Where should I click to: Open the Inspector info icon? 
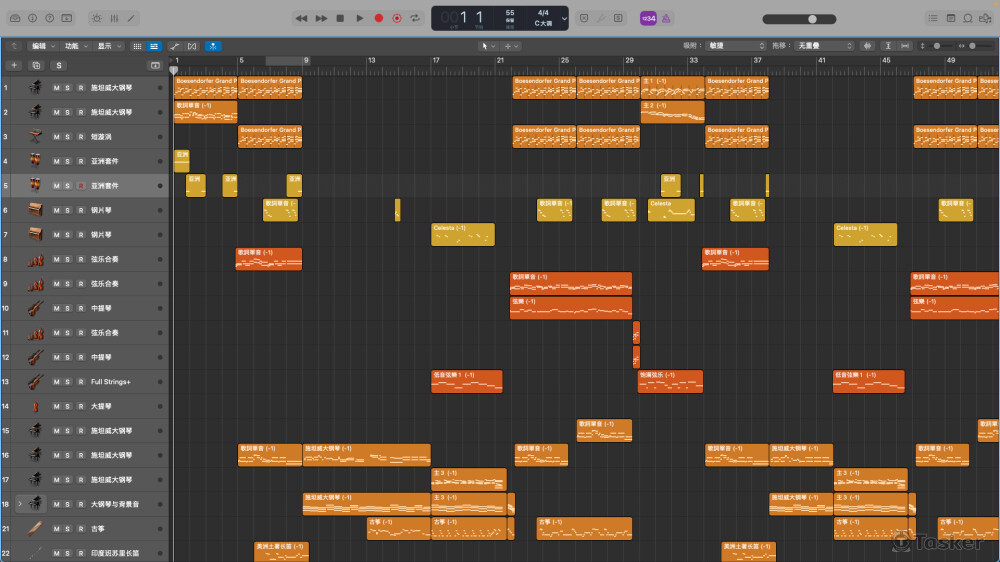pos(33,18)
